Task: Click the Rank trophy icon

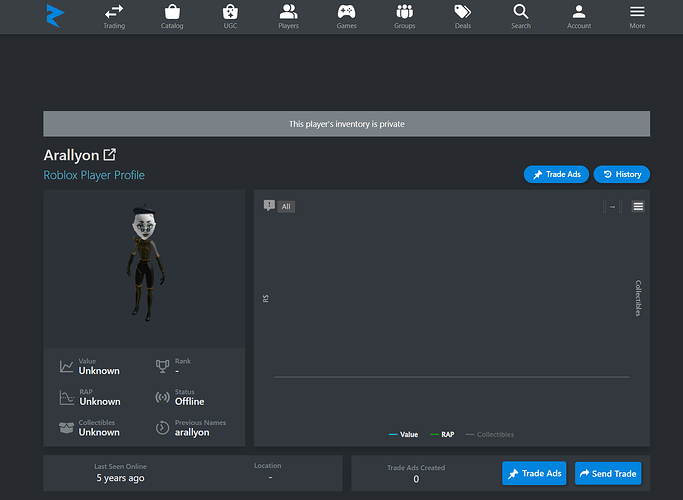Action: click(162, 366)
